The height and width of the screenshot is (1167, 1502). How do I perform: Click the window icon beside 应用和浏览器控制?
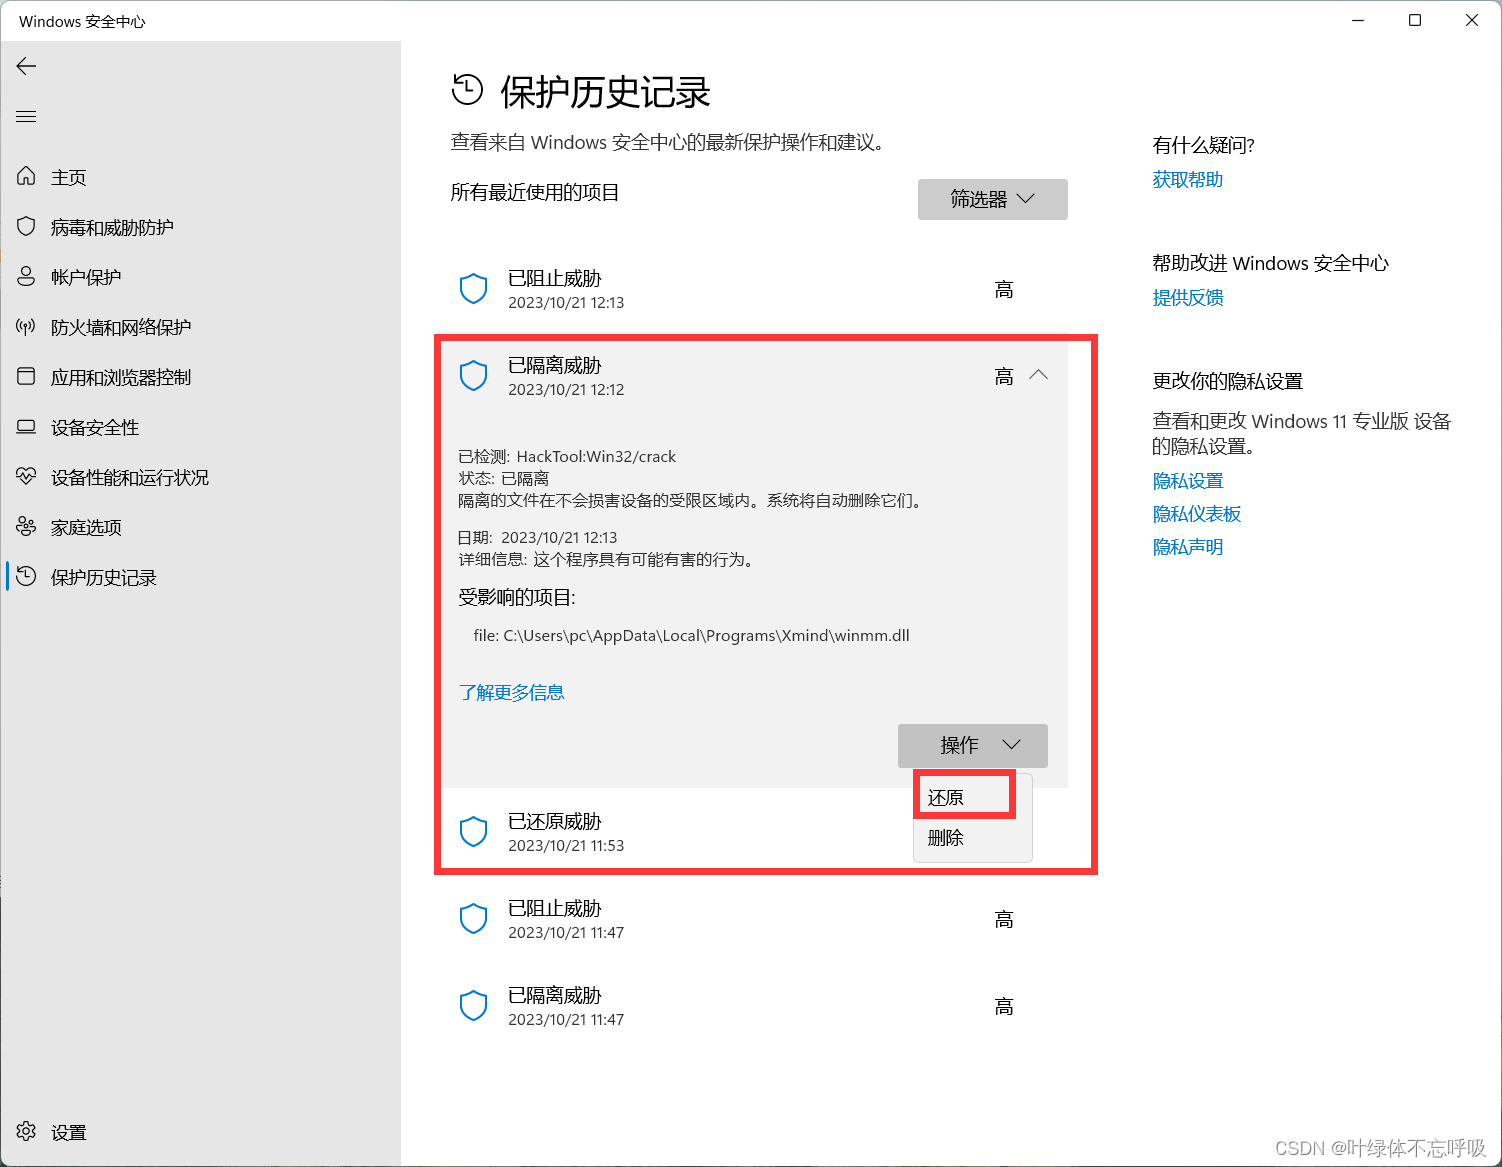coord(26,376)
